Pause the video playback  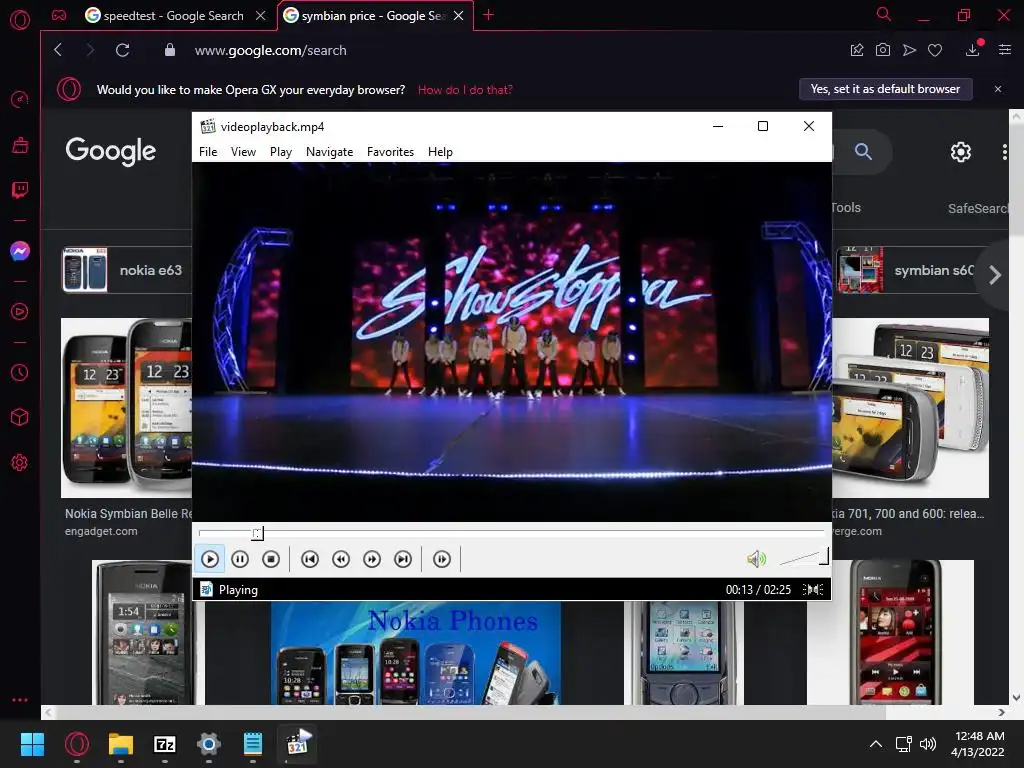coord(240,559)
